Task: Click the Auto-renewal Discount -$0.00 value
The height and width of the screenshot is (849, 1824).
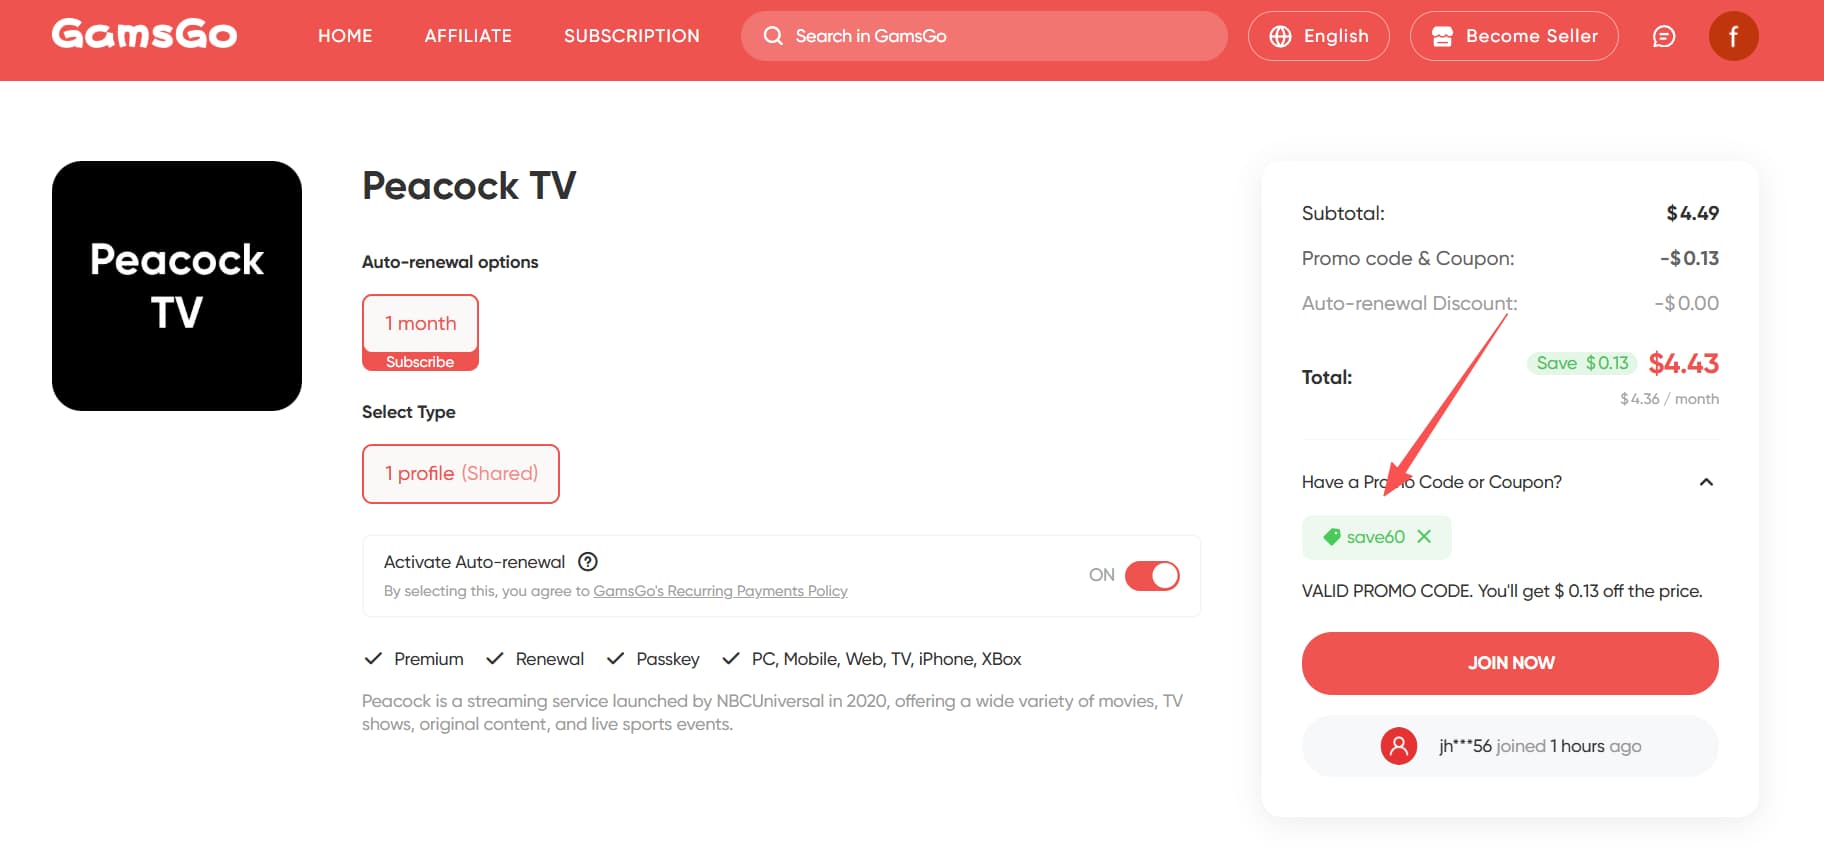Action: click(1686, 303)
